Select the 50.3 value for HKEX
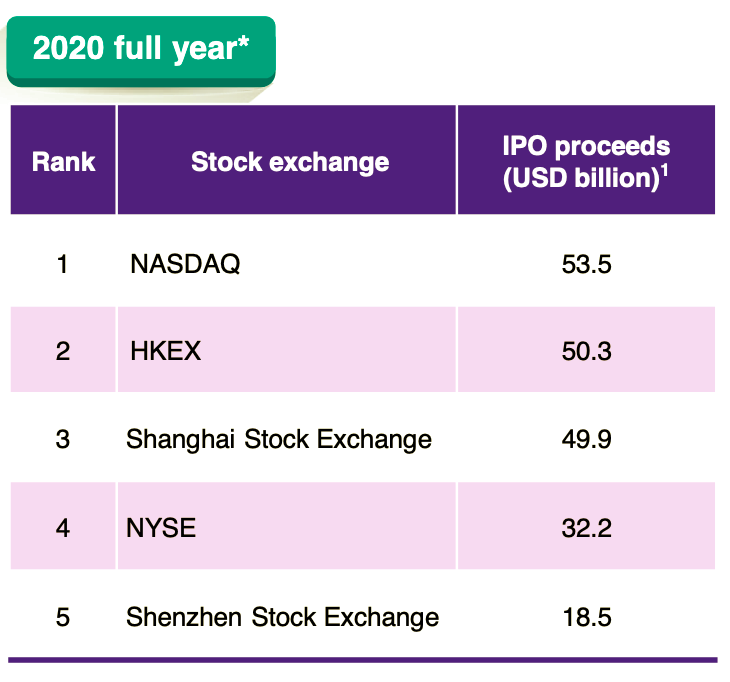This screenshot has width=730, height=682. coord(587,351)
